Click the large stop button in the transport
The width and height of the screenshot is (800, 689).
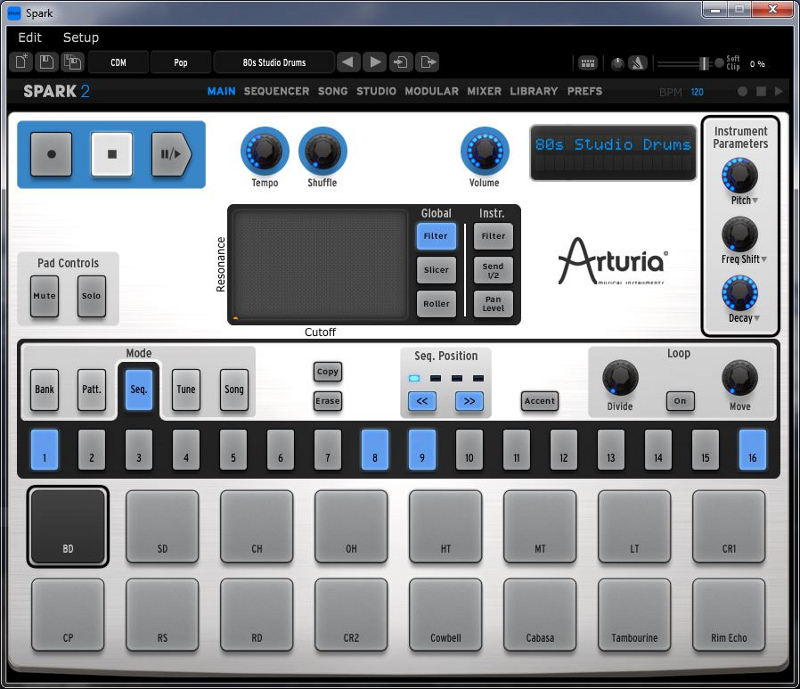[x=112, y=154]
